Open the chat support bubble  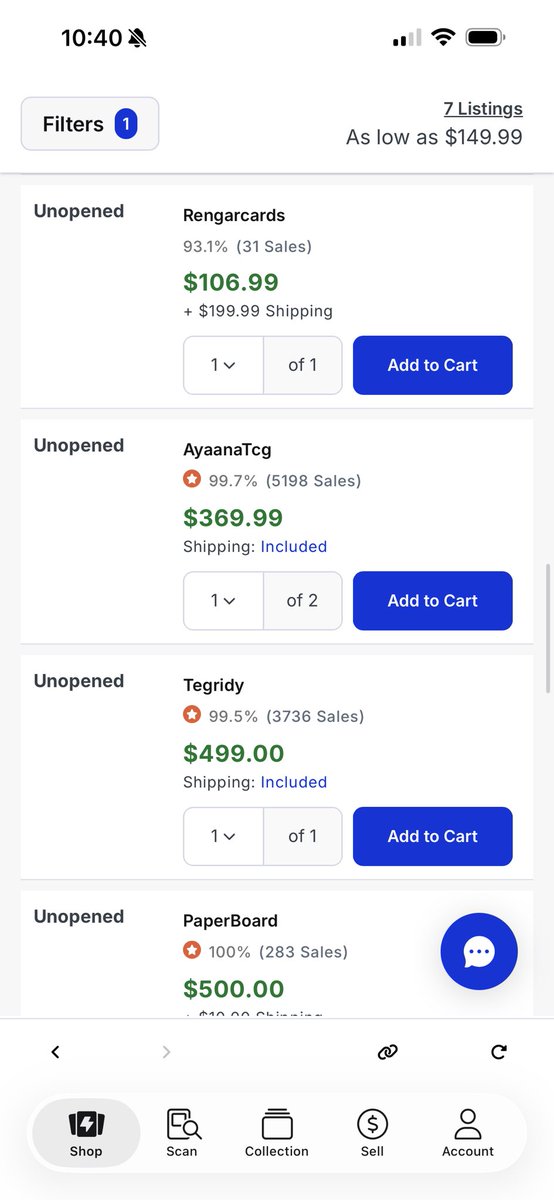pyautogui.click(x=479, y=952)
